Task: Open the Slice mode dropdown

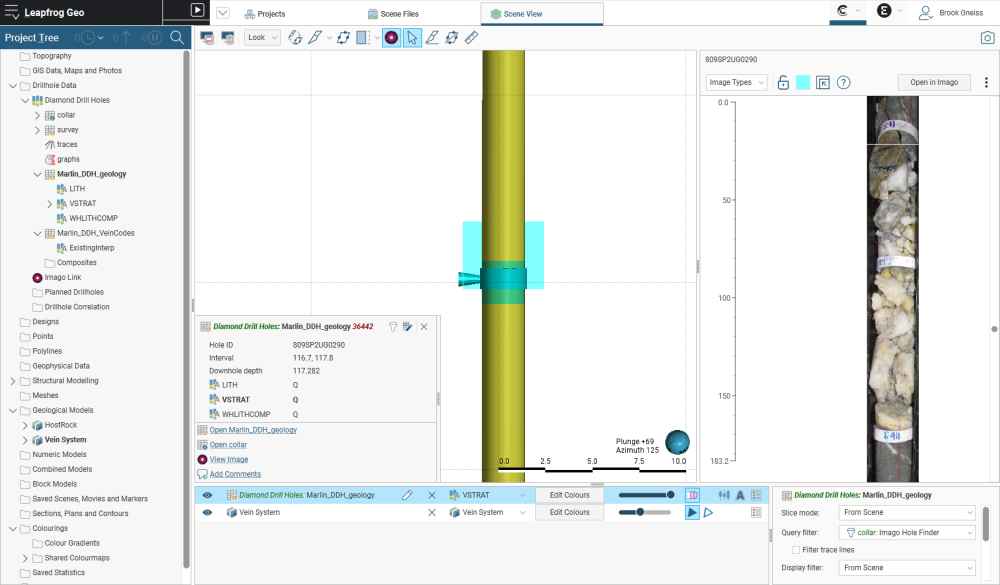Action: [x=907, y=512]
